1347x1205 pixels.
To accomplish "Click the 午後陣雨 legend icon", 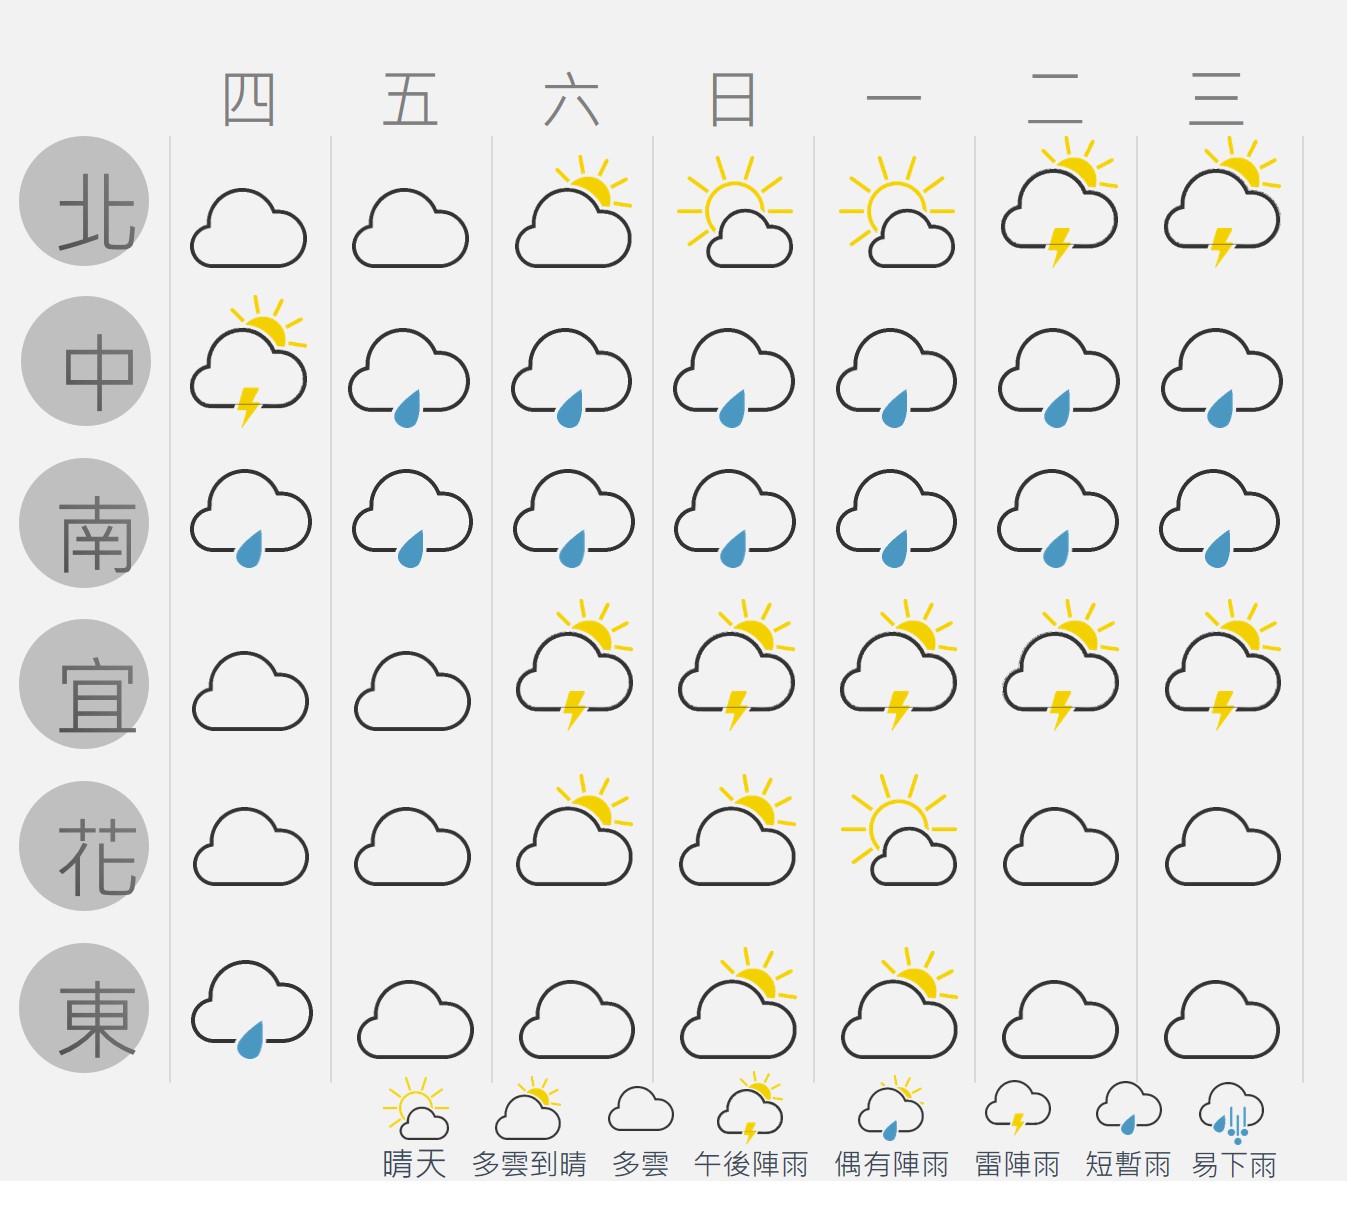I will (x=751, y=1109).
